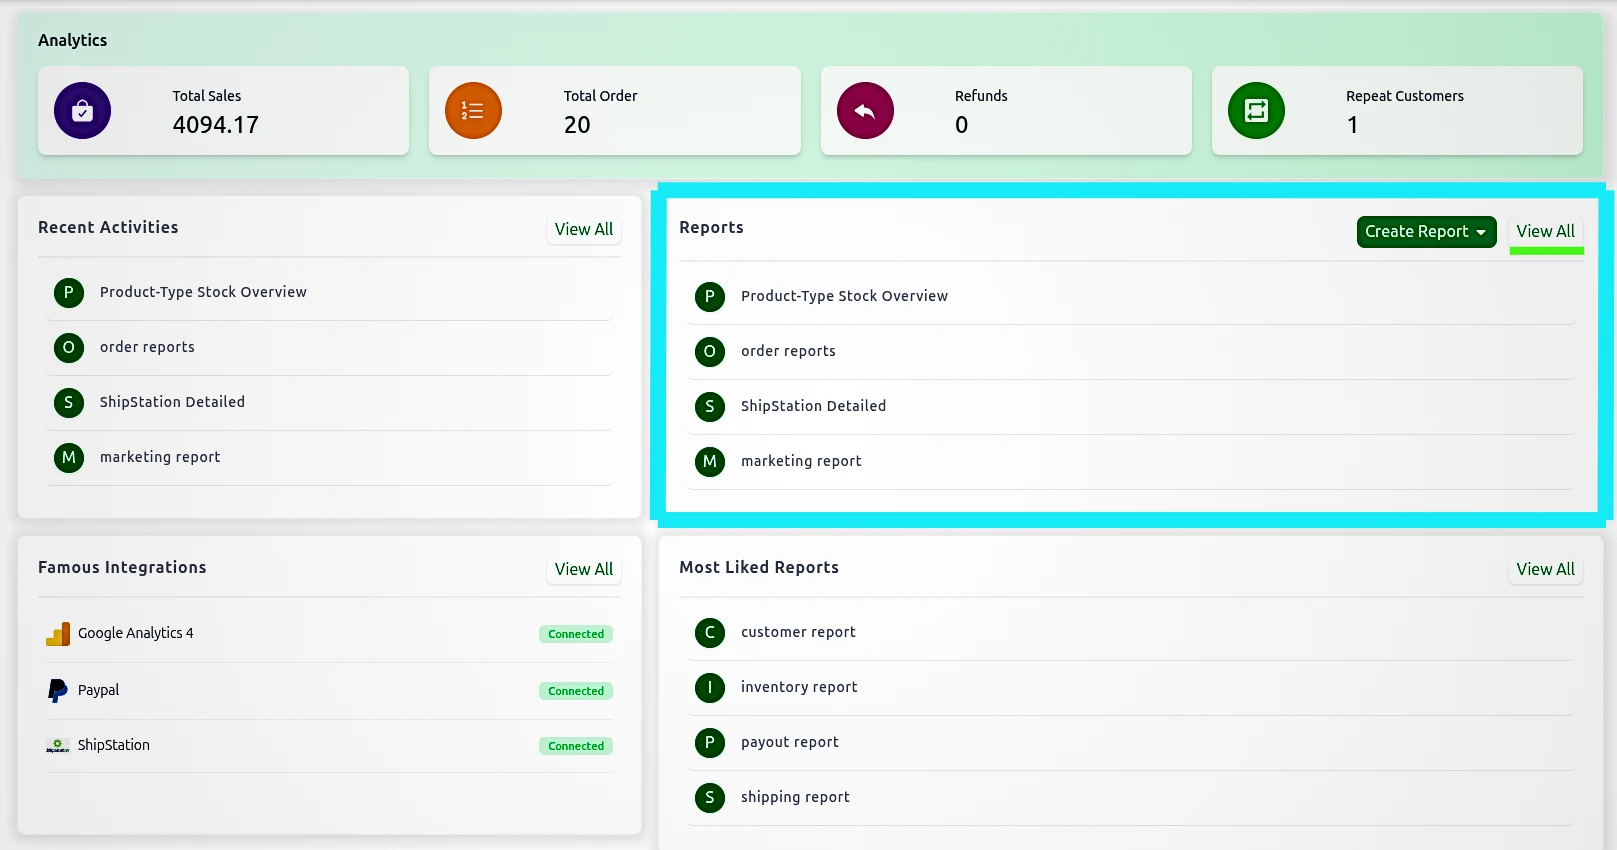Open marketing report in Recent Activities
The image size is (1617, 850).
click(x=160, y=457)
